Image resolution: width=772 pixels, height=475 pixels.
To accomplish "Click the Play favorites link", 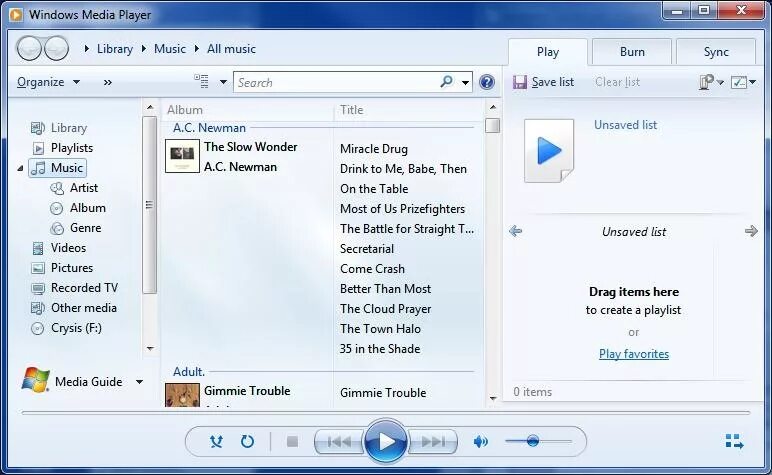I will click(634, 354).
